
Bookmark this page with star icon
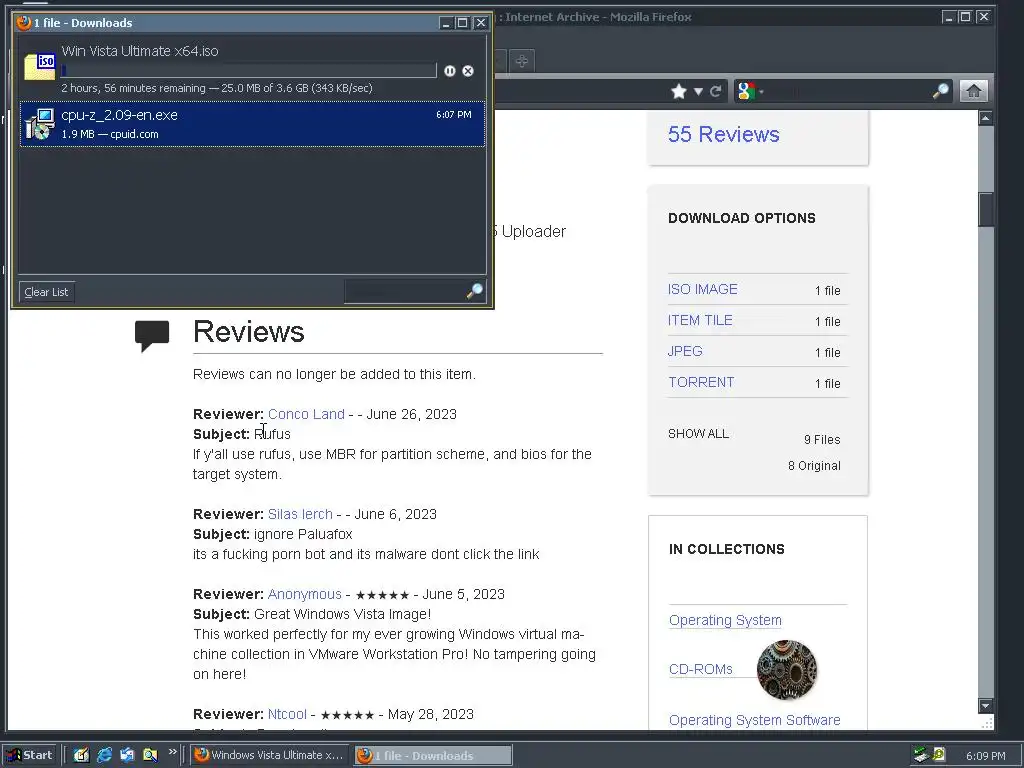click(679, 91)
